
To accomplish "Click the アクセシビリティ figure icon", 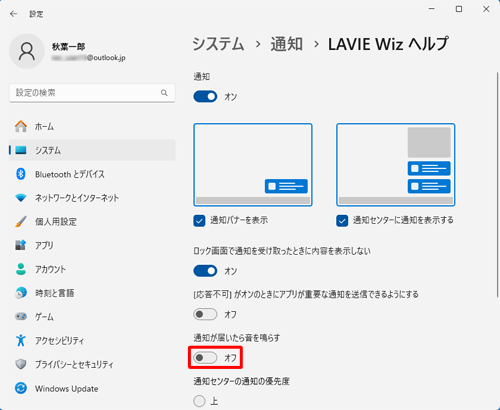I will pyautogui.click(x=21, y=340).
